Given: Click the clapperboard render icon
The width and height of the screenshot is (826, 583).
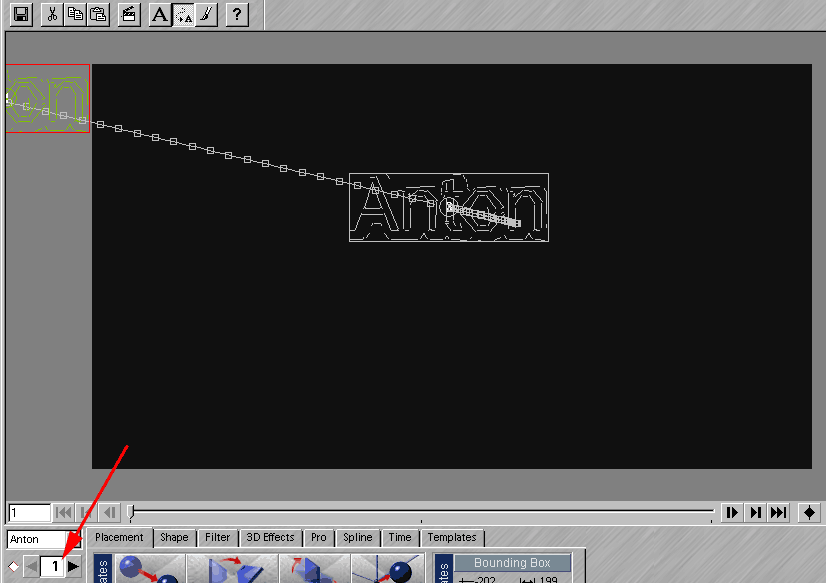Looking at the screenshot, I should (x=129, y=14).
